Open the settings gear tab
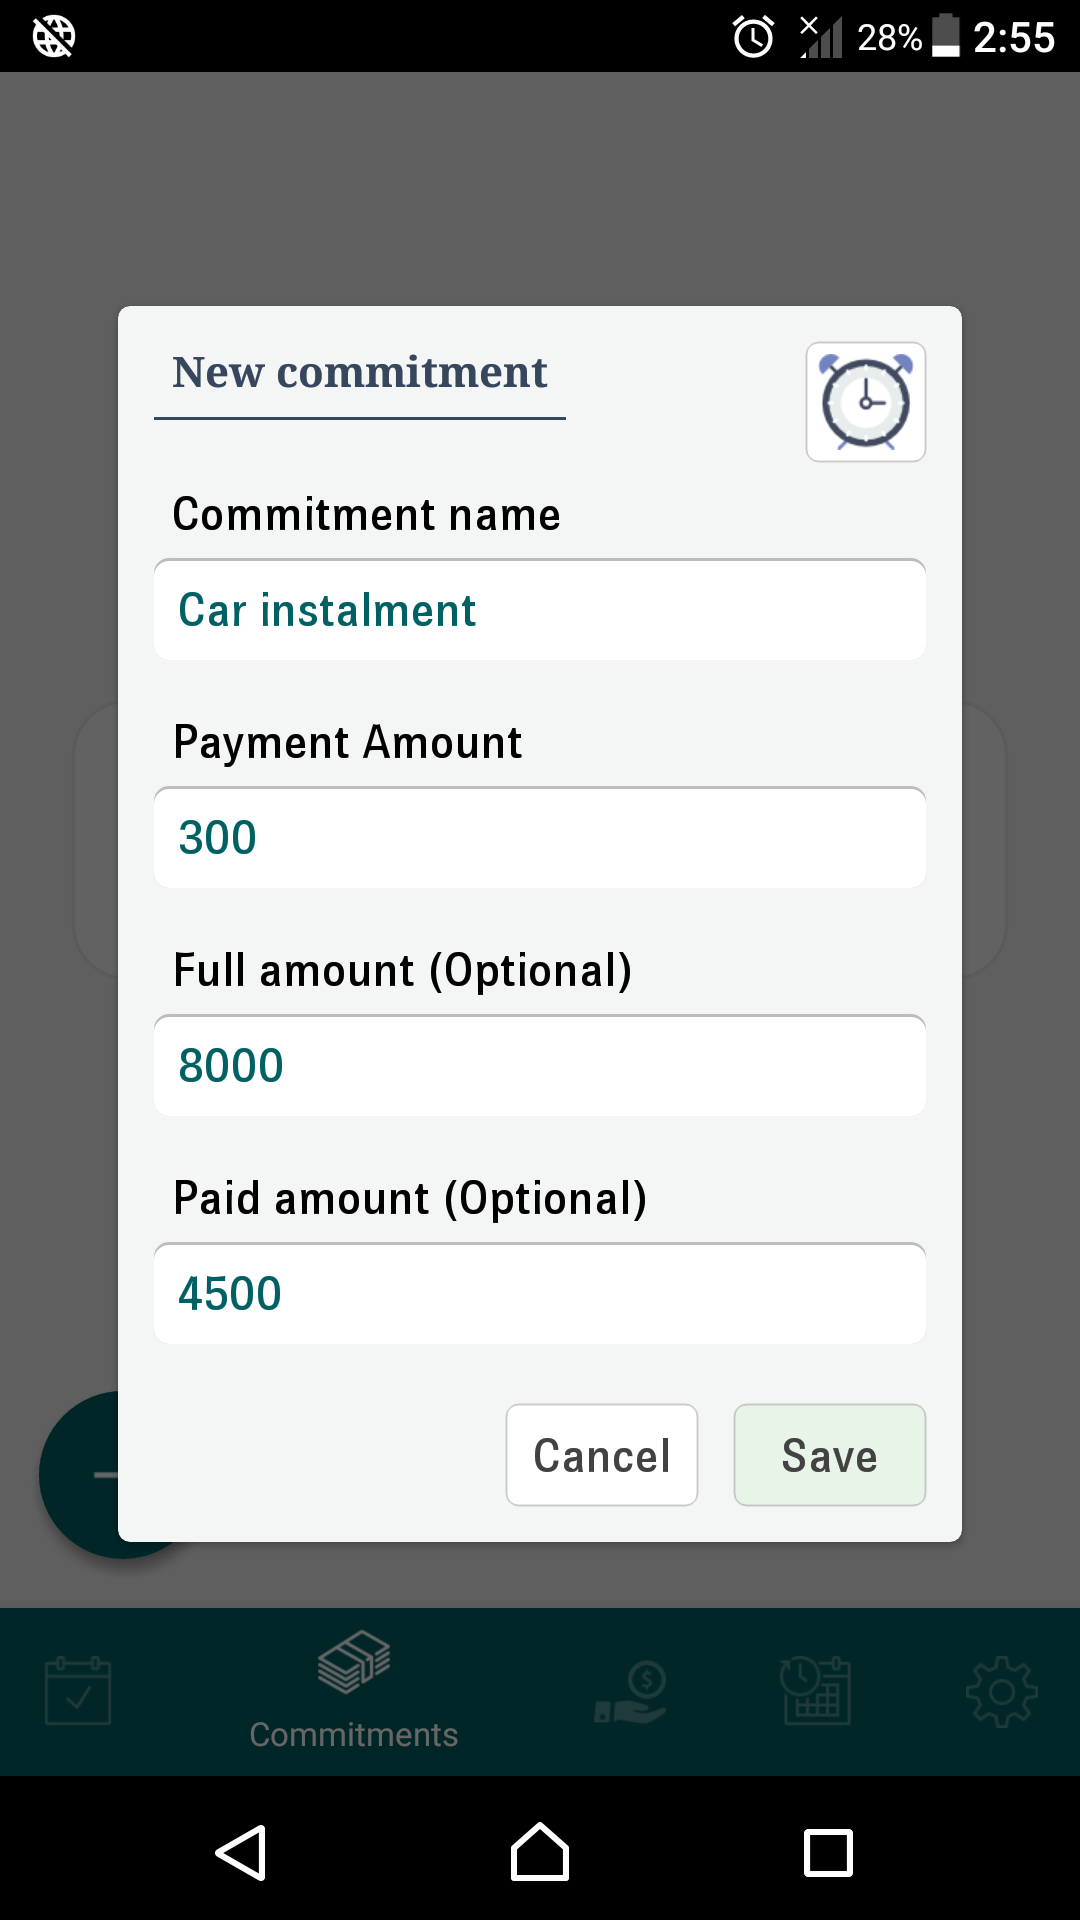The width and height of the screenshot is (1080, 1920). (x=1001, y=1691)
